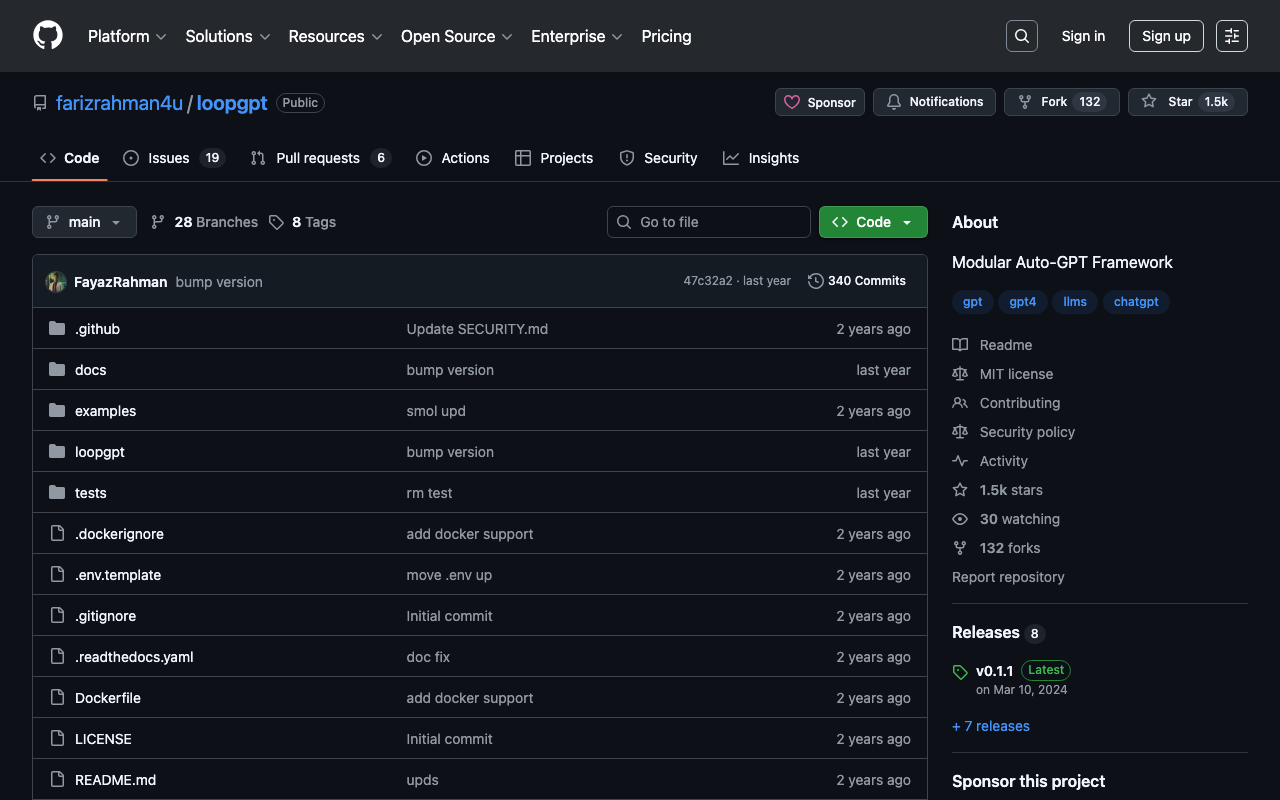Sponsor the project with heart button
This screenshot has height=800, width=1280.
point(820,102)
